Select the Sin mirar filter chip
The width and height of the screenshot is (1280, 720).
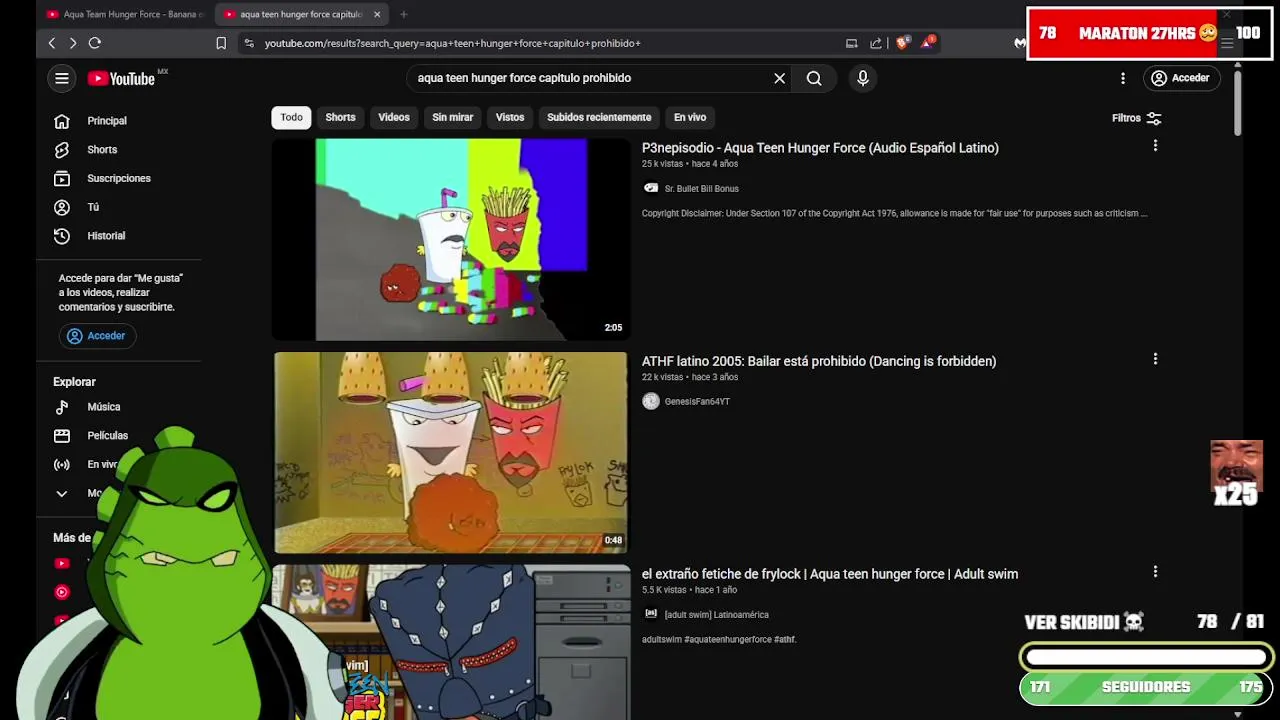click(x=452, y=117)
